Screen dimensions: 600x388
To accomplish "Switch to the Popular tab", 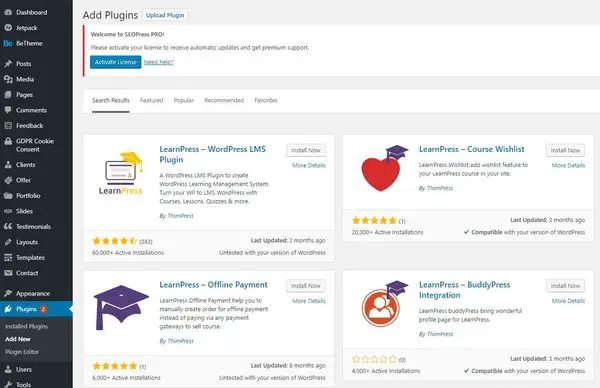I will [x=184, y=100].
